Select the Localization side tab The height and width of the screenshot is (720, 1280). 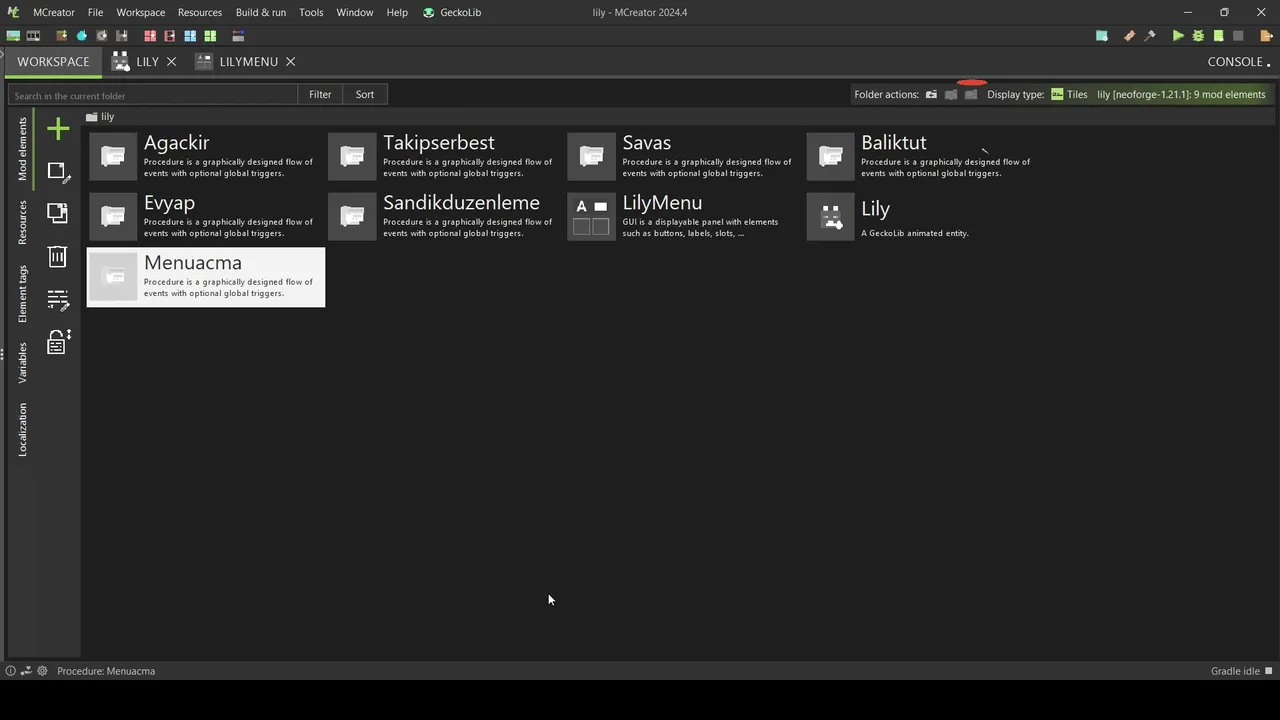pyautogui.click(x=22, y=430)
